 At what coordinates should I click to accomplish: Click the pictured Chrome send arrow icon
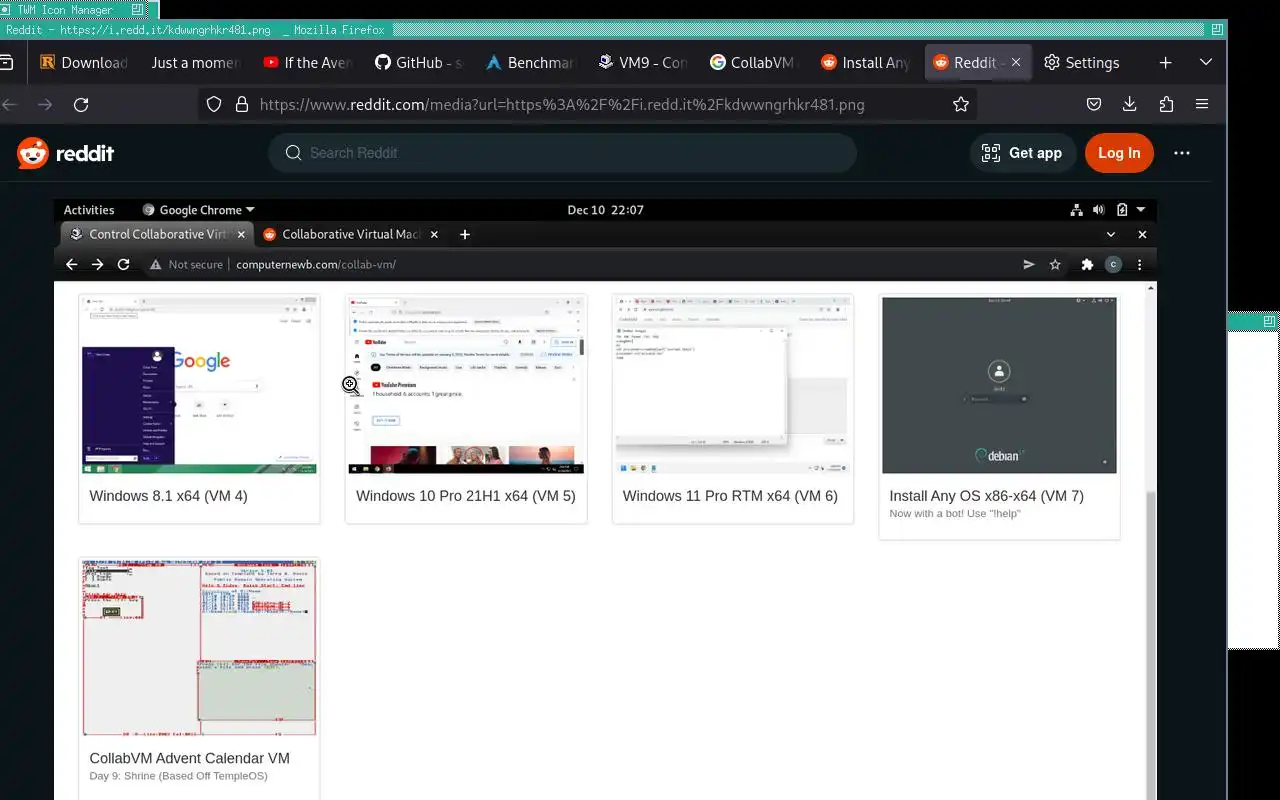tap(1028, 265)
